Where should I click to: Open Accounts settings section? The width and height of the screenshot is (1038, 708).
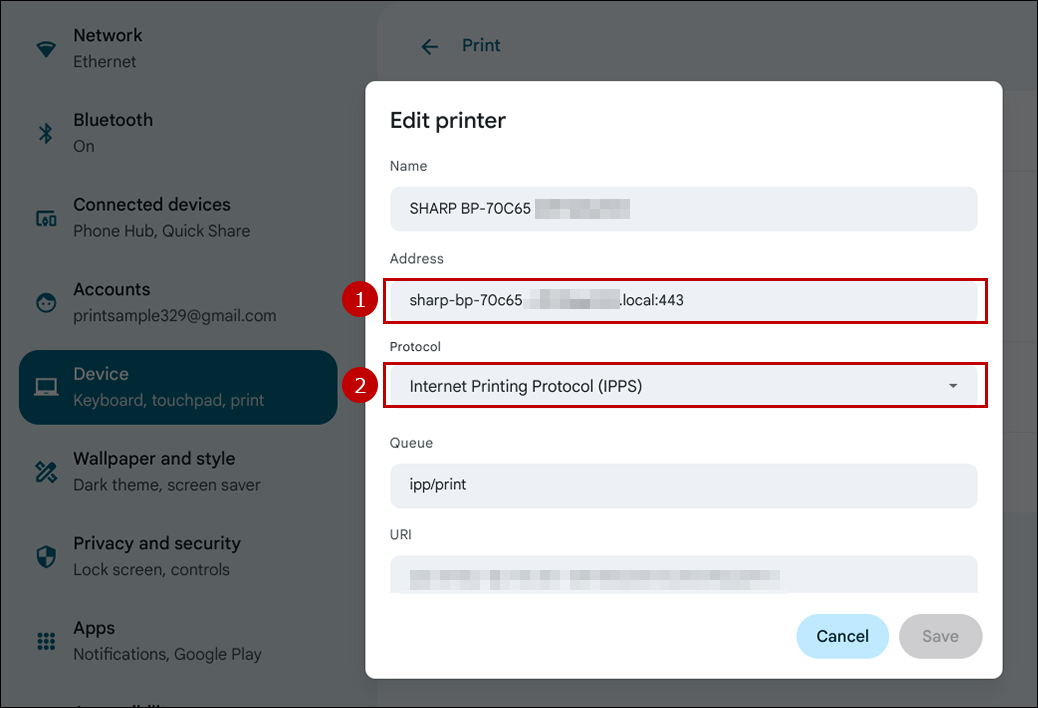point(178,302)
